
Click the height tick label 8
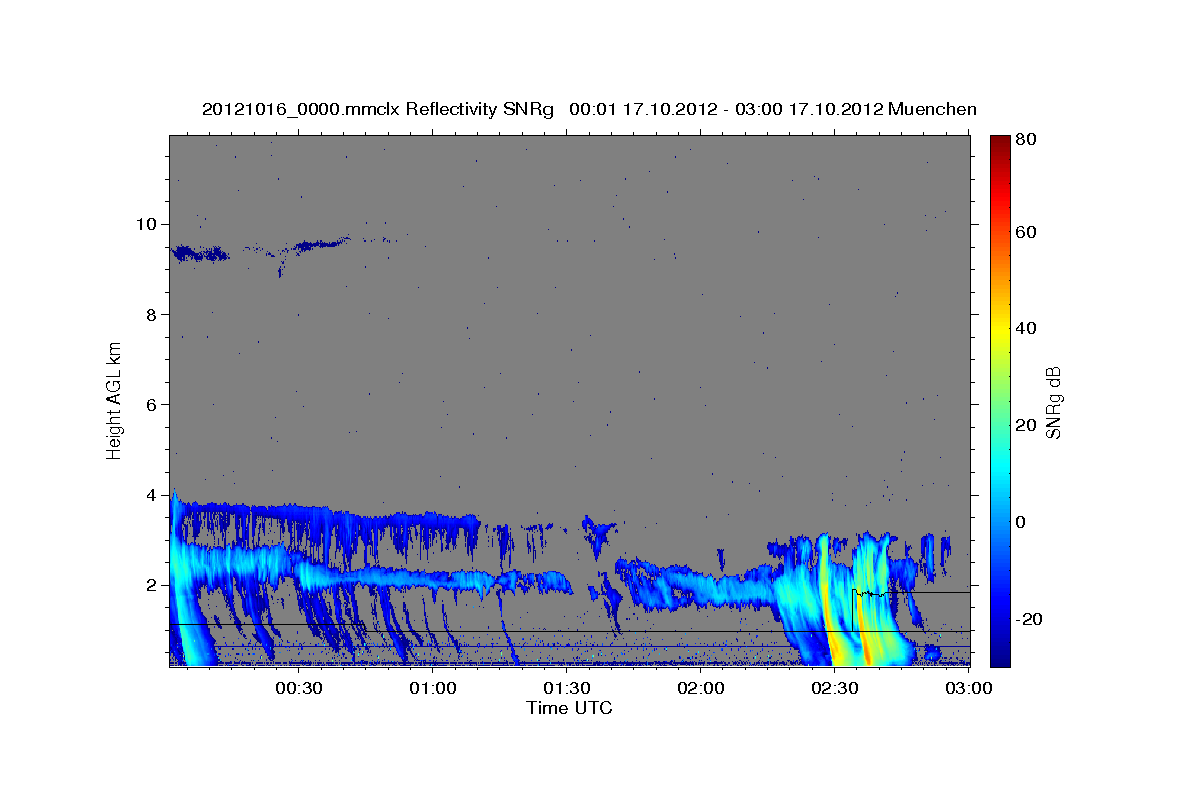point(150,314)
